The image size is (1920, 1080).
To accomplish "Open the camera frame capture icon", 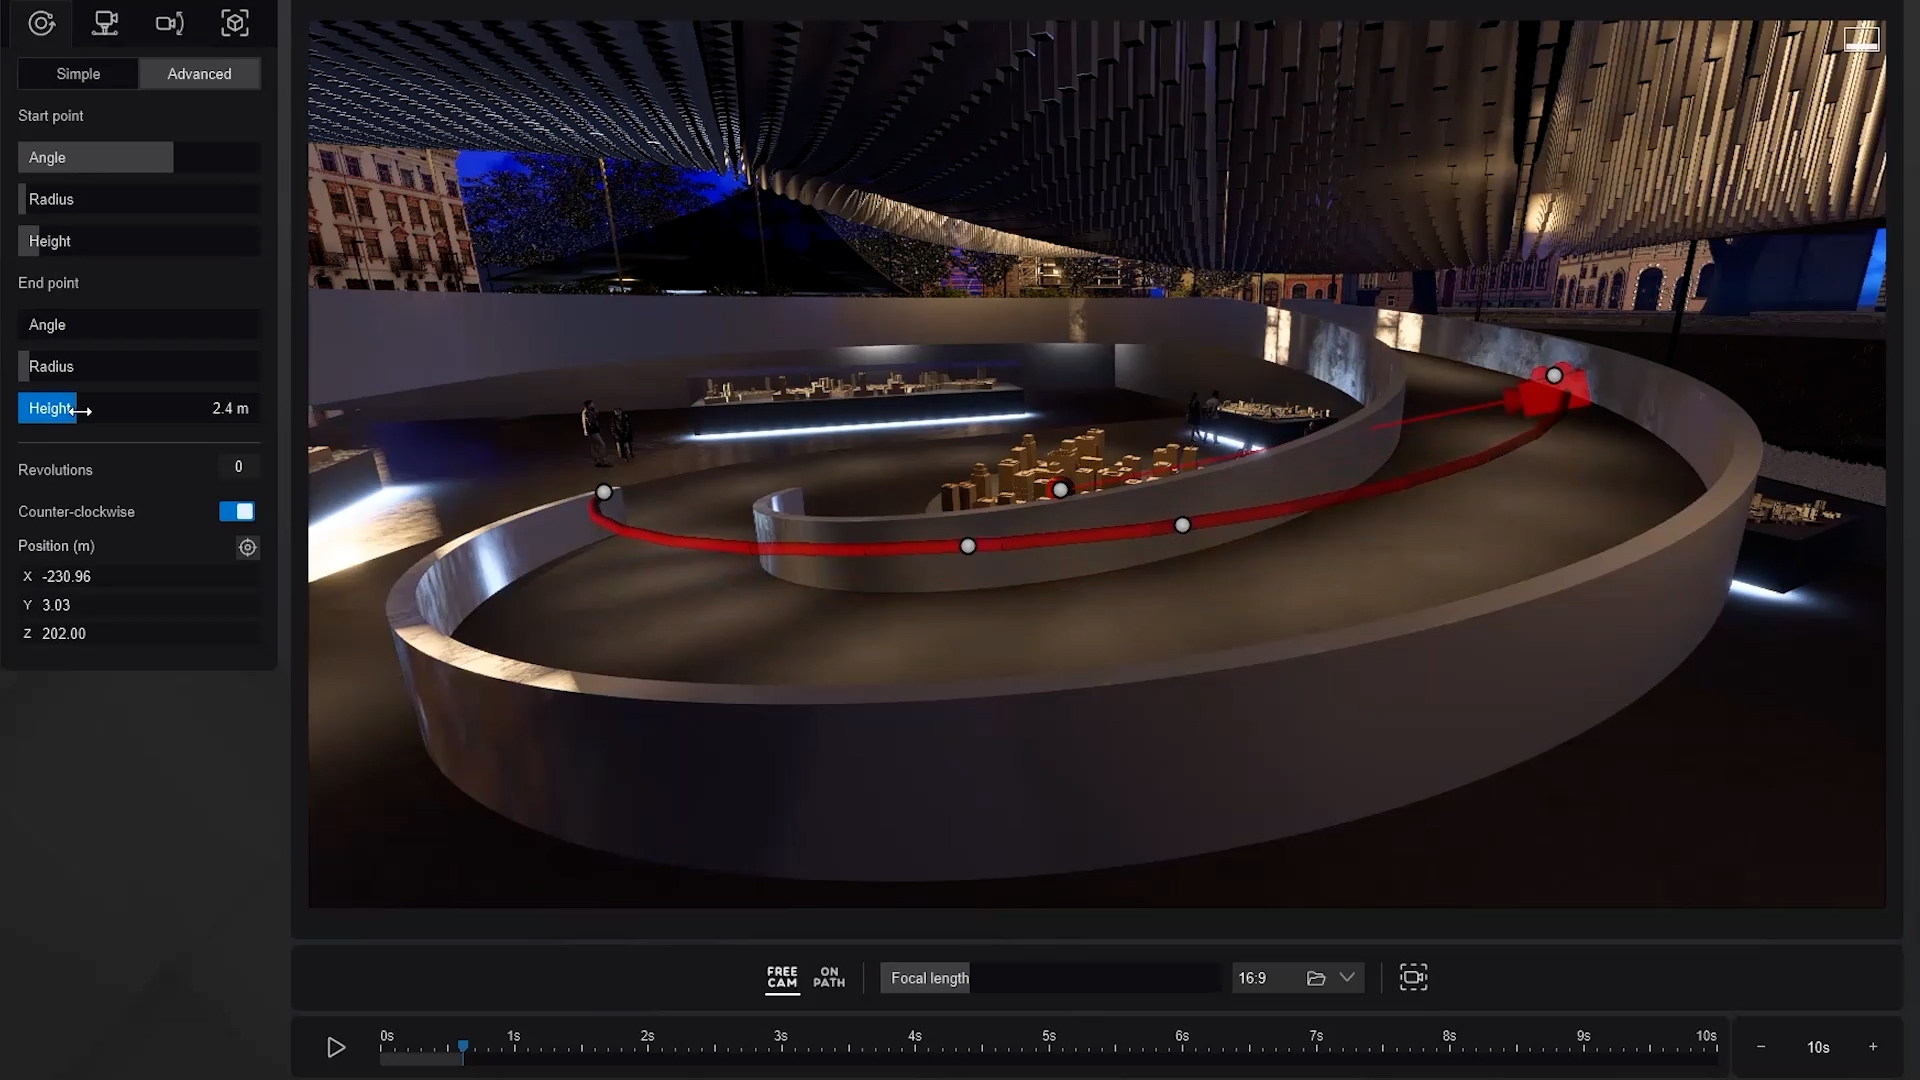I will pyautogui.click(x=1412, y=977).
